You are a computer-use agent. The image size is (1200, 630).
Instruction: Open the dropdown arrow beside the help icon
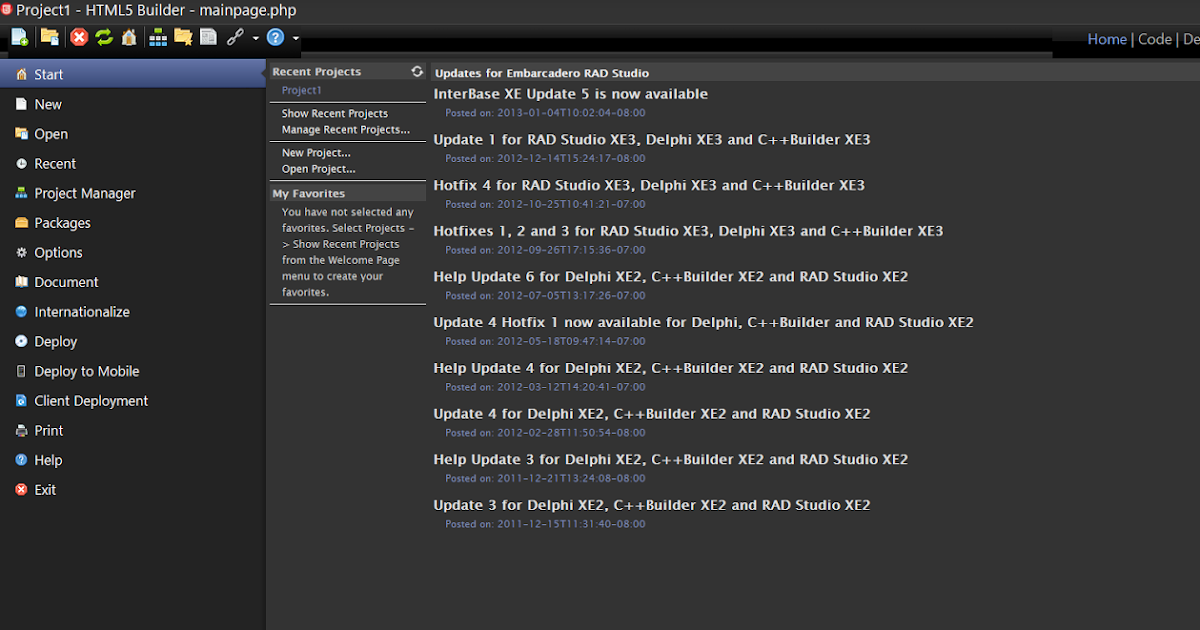(x=296, y=39)
